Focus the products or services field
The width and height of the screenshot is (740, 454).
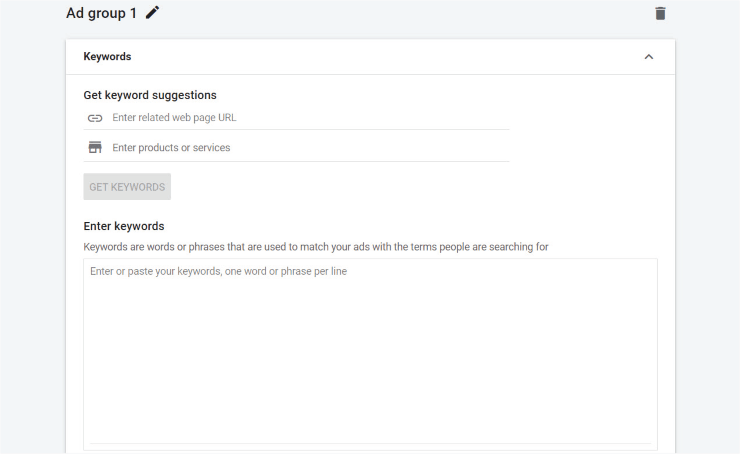[311, 148]
